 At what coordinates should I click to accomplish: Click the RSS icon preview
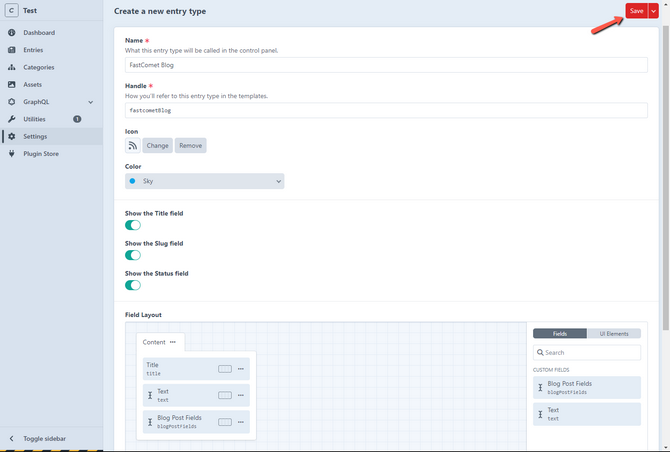click(x=133, y=145)
